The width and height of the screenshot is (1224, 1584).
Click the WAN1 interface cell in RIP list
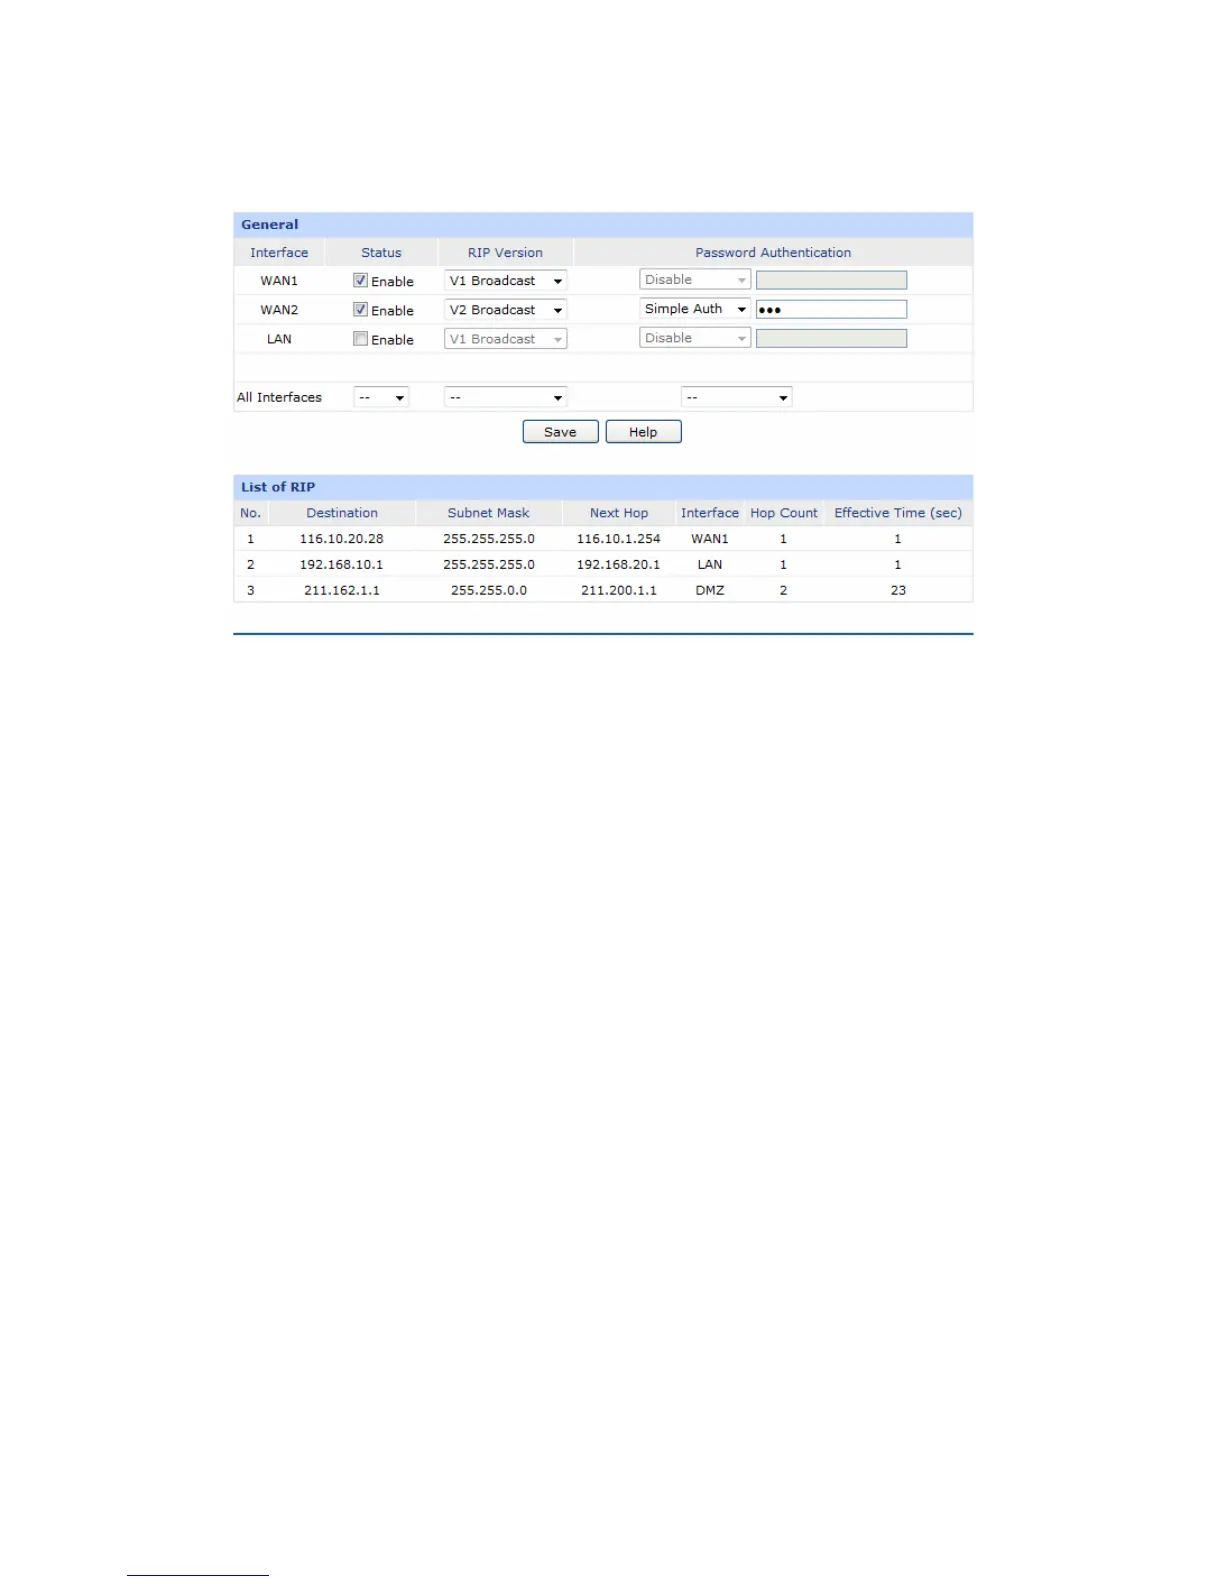[710, 539]
